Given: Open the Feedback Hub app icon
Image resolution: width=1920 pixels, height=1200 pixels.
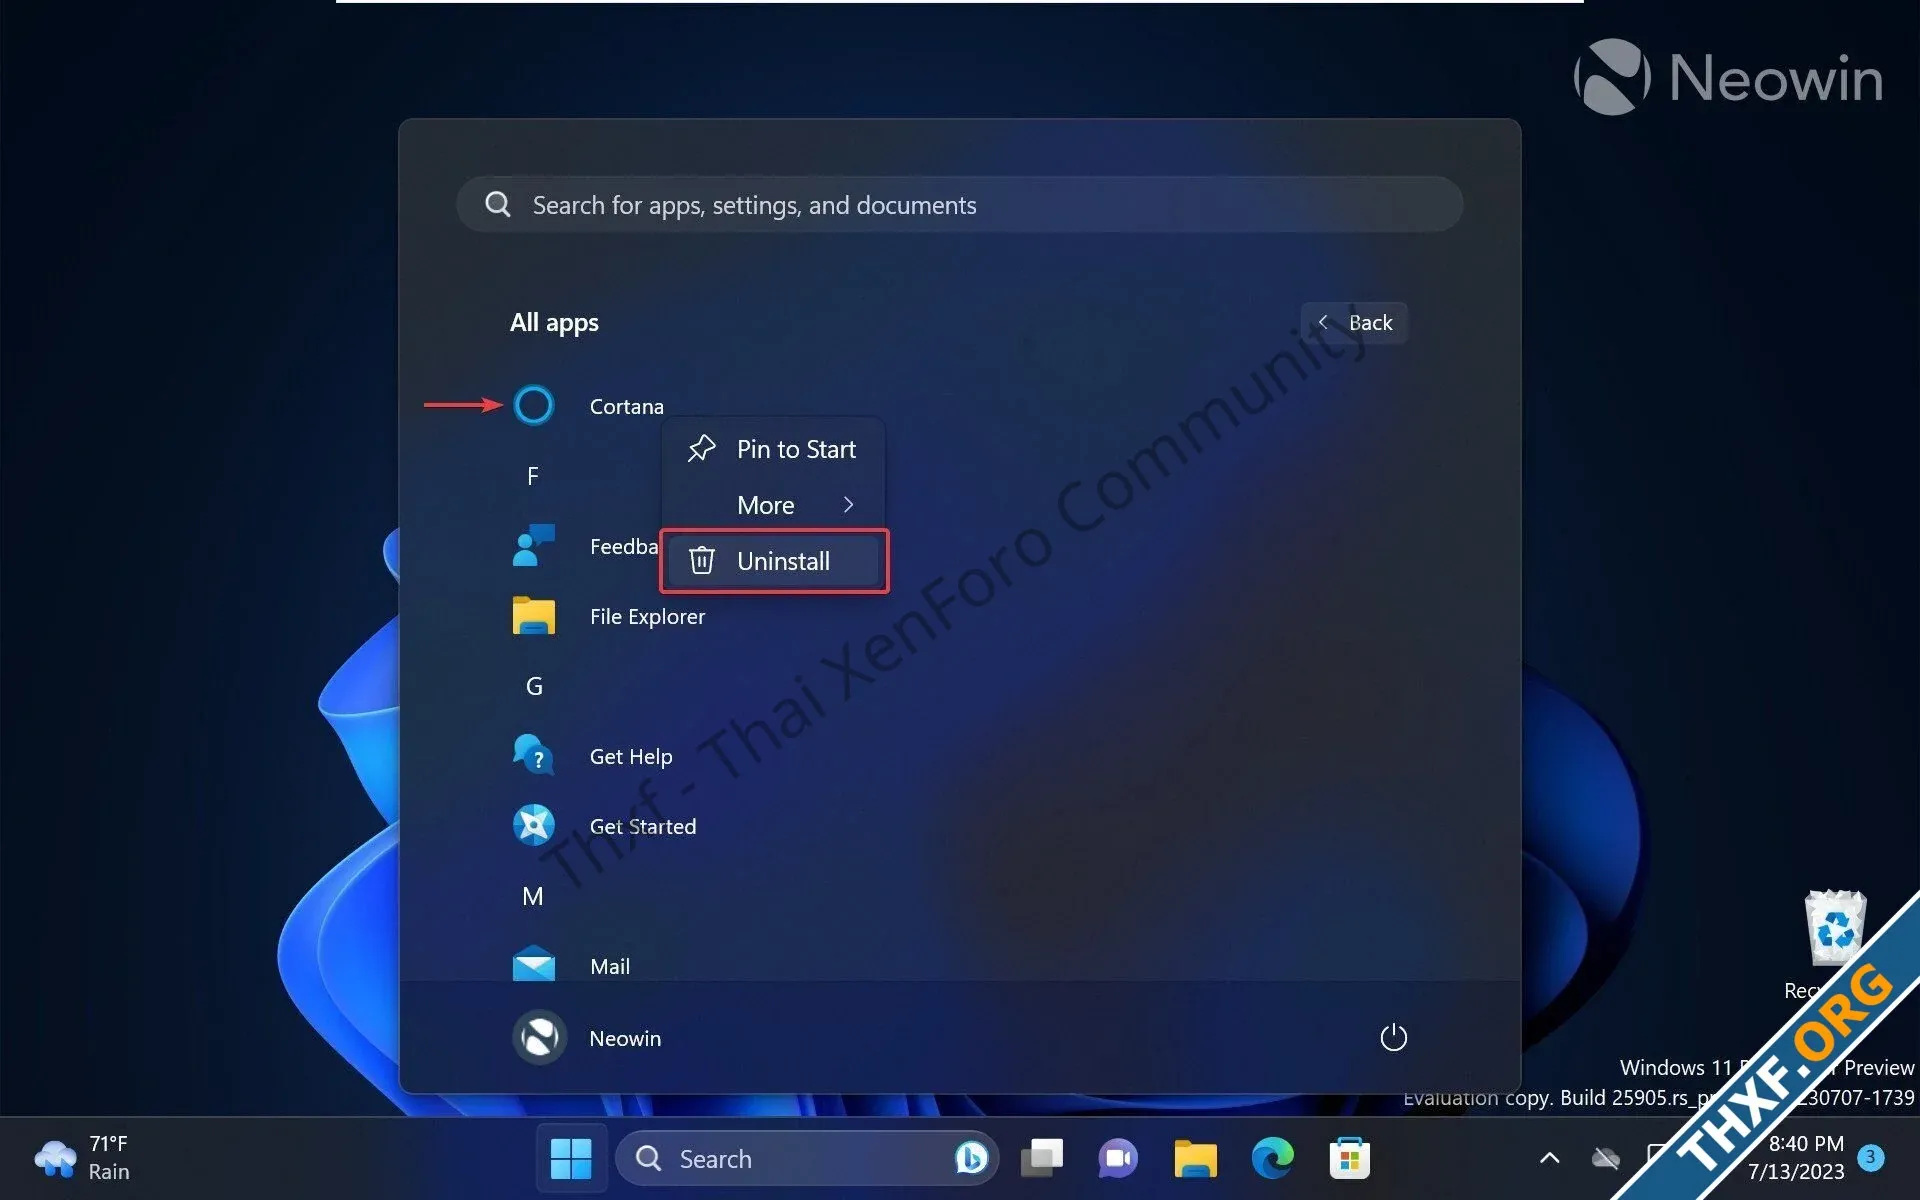Looking at the screenshot, I should 533,546.
